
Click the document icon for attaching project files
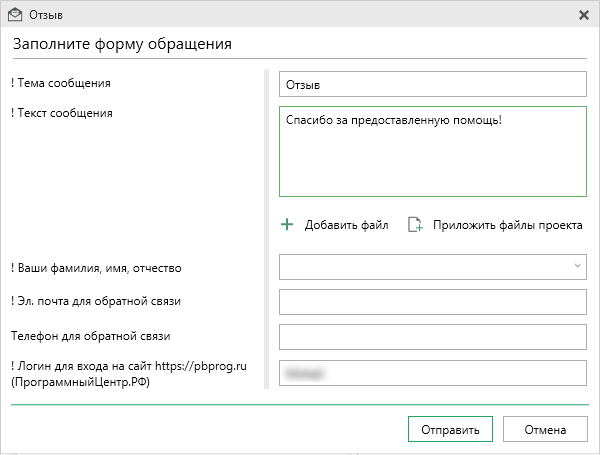point(416,225)
